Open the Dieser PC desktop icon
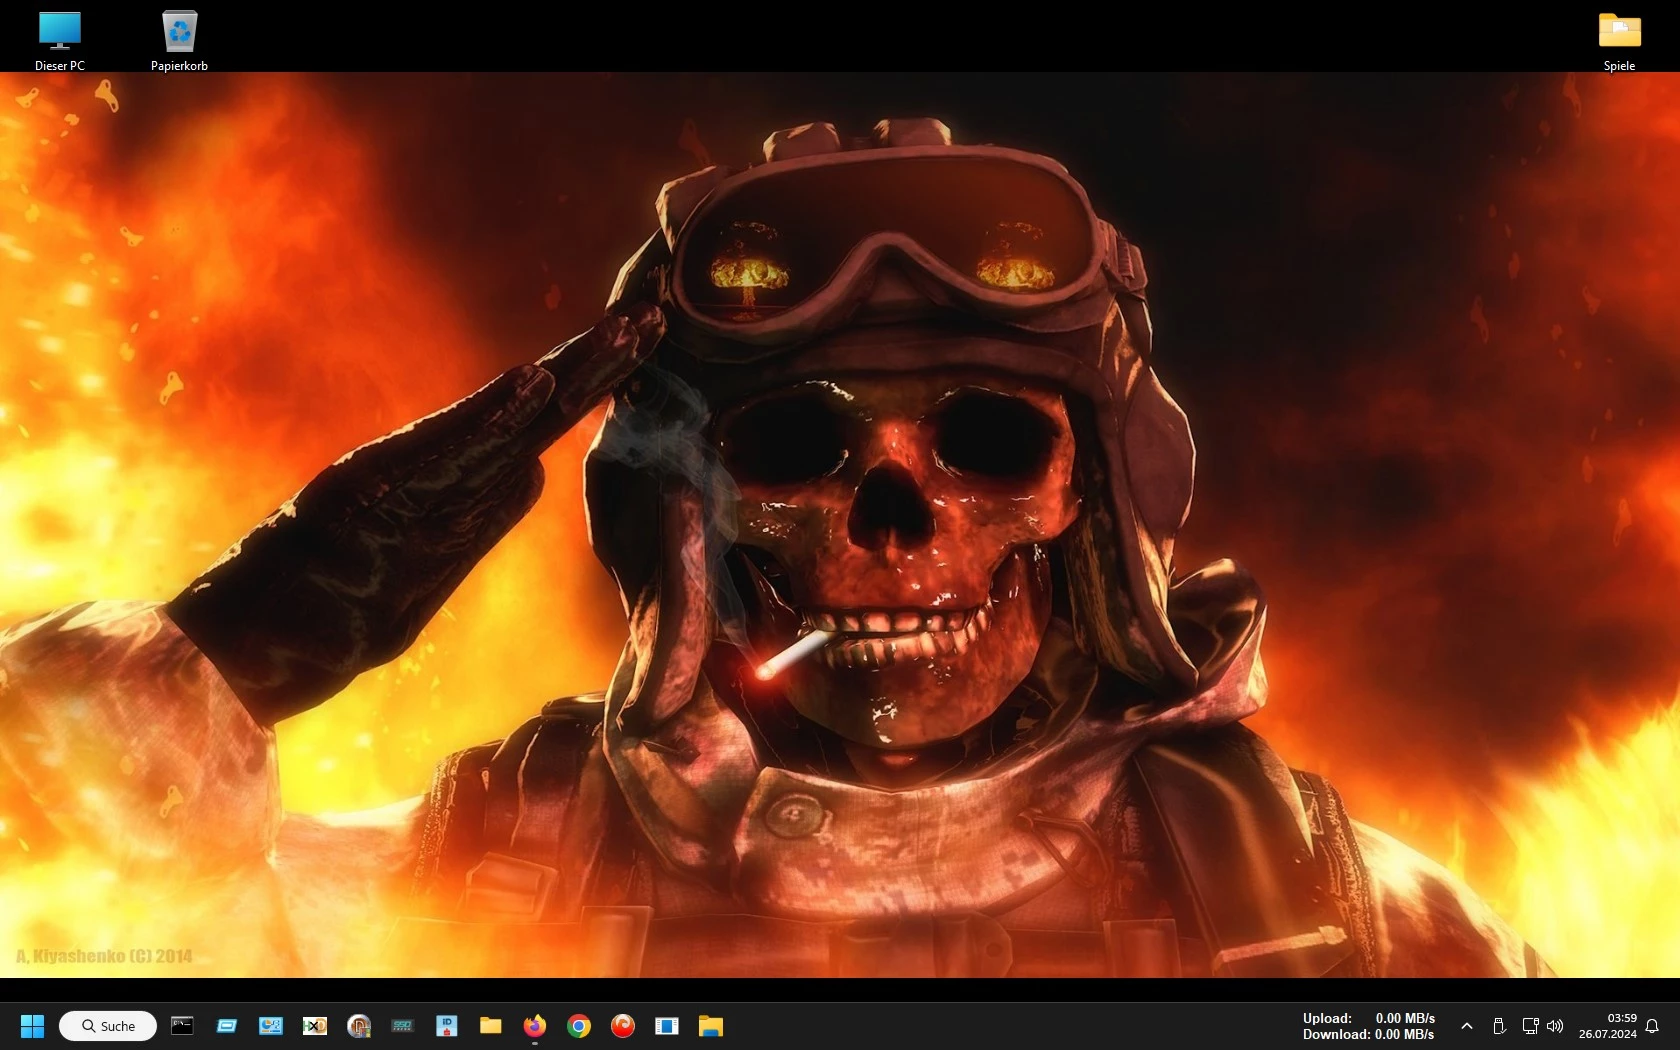This screenshot has height=1050, width=1680. pyautogui.click(x=59, y=41)
